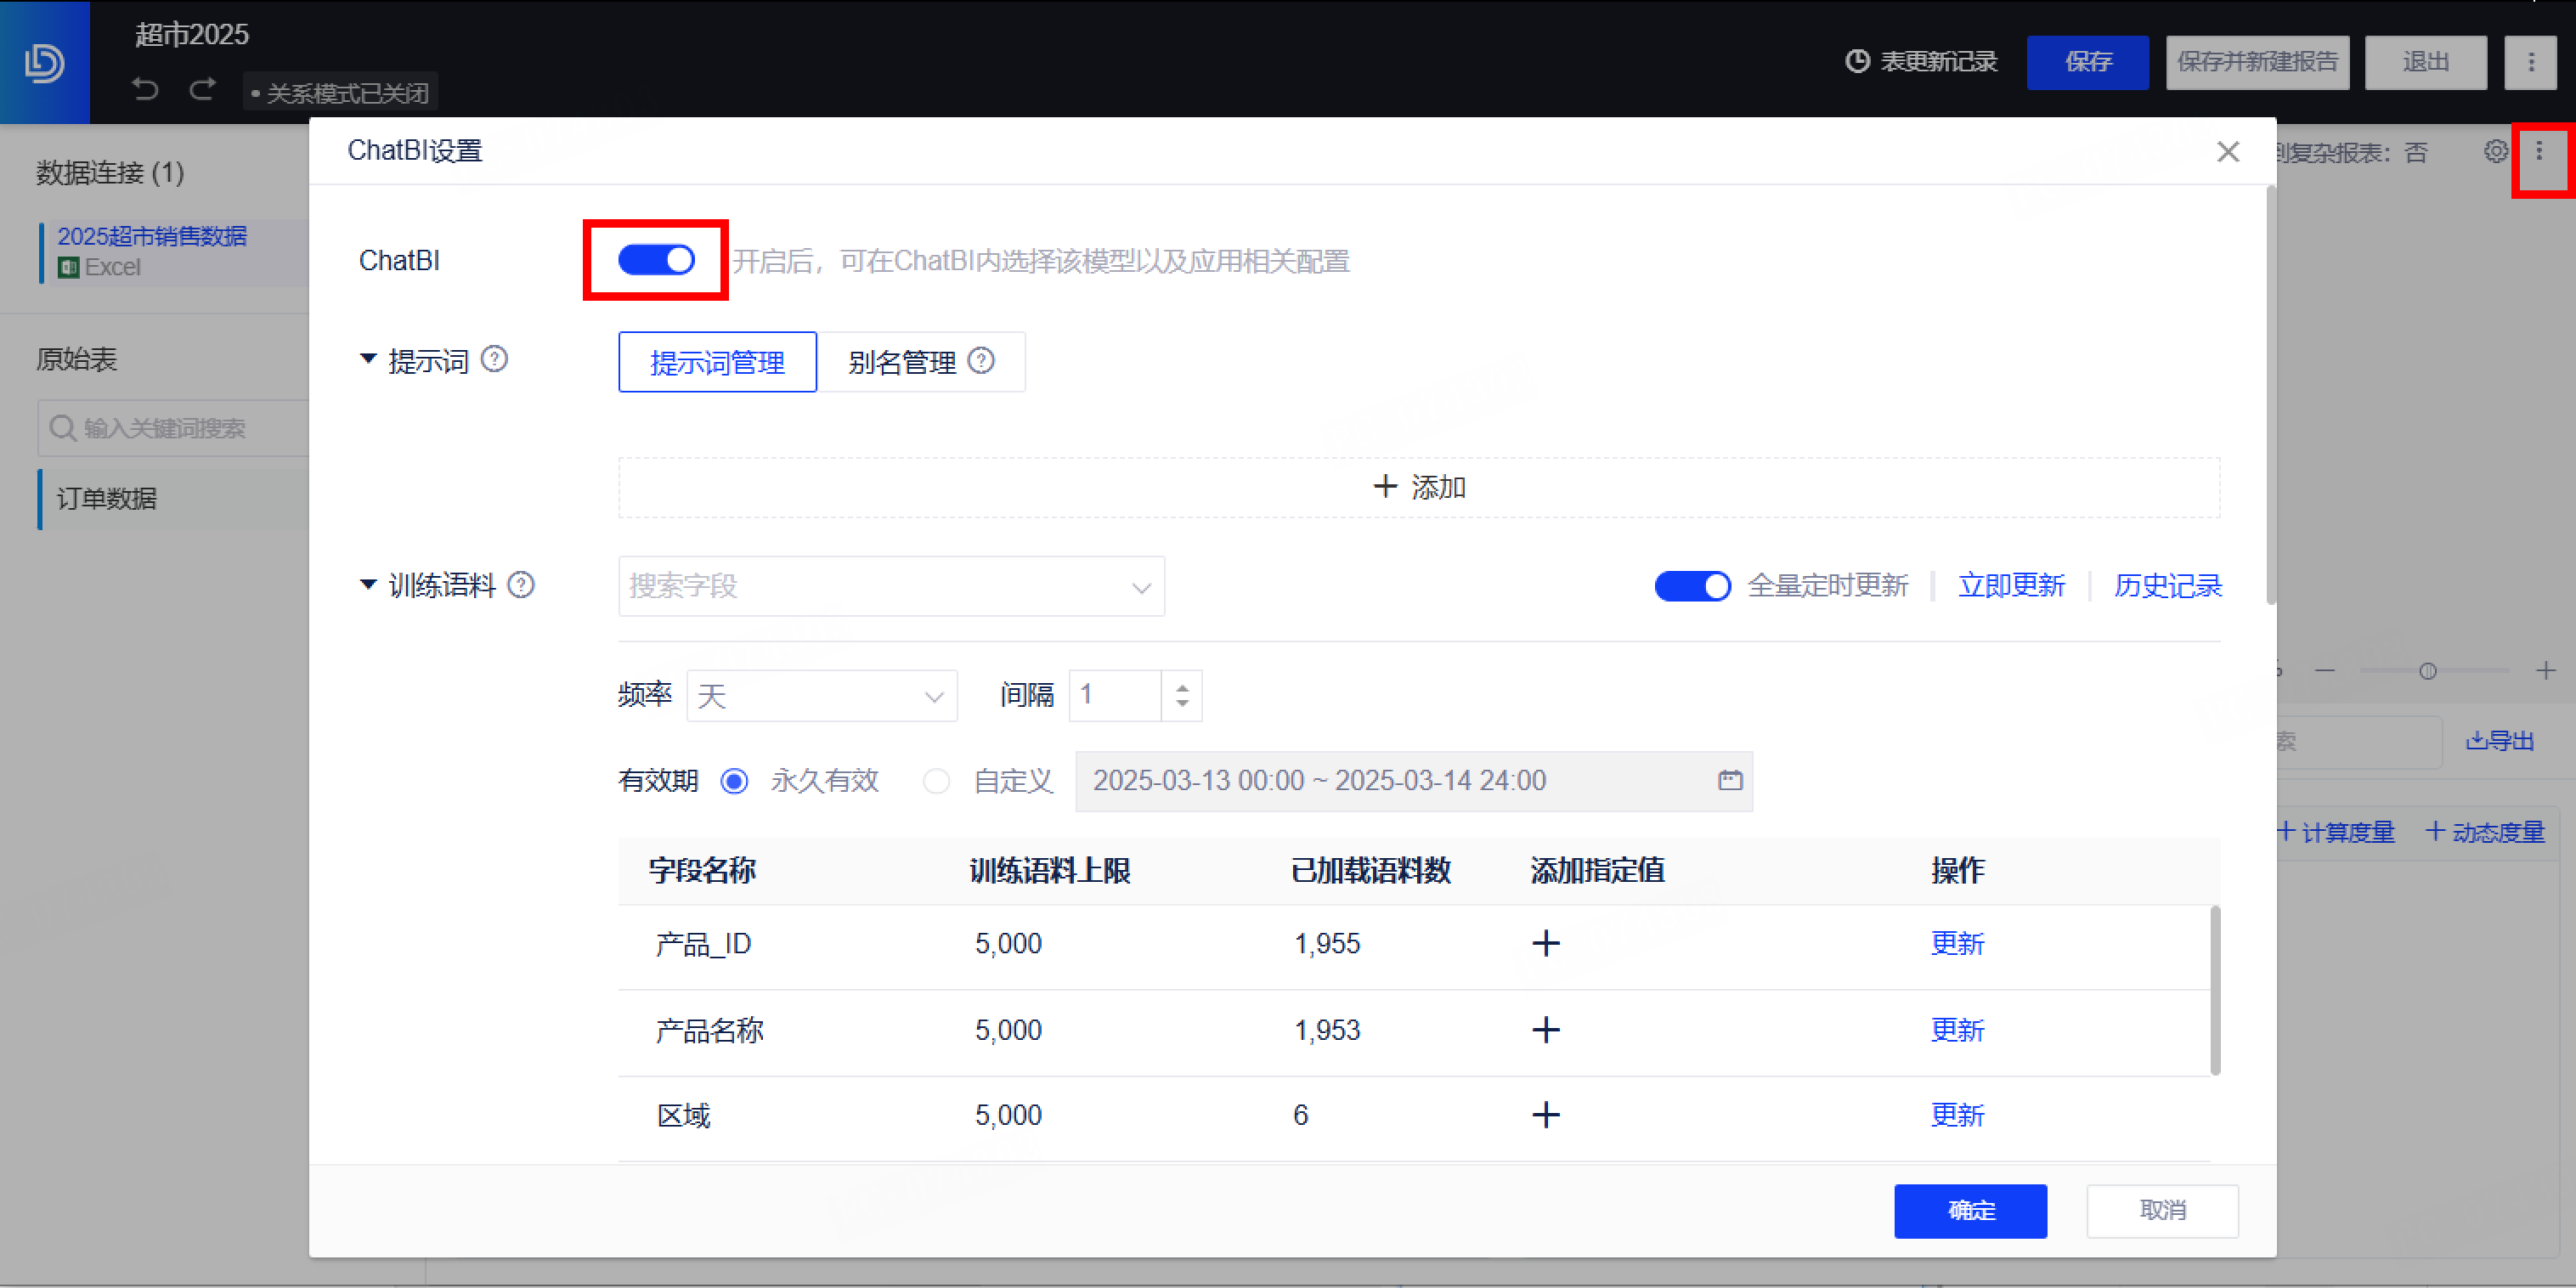Turn off the ChatBI switch
Viewport: 2576px width, 1288px height.
656,260
